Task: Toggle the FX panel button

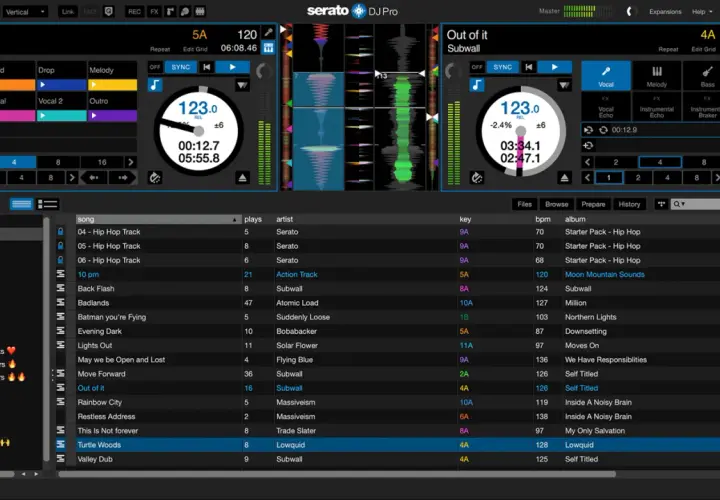Action: [154, 11]
